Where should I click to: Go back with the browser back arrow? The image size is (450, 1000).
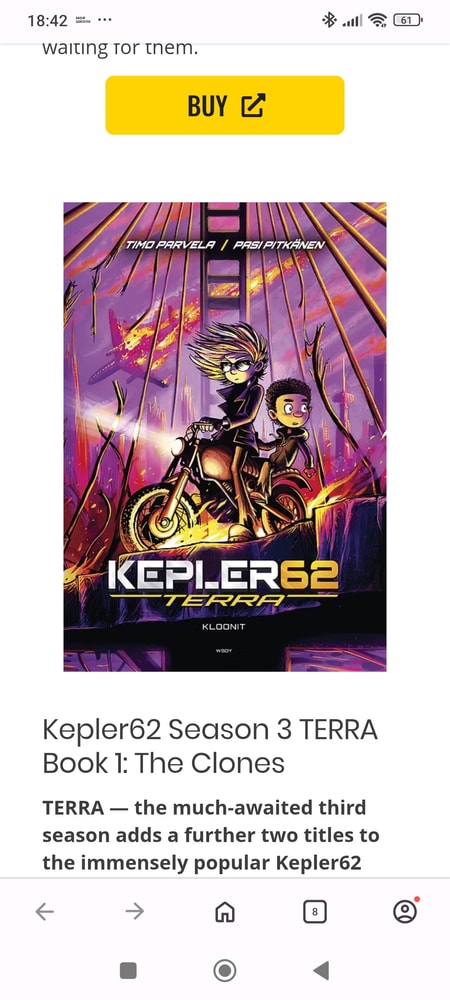point(45,912)
